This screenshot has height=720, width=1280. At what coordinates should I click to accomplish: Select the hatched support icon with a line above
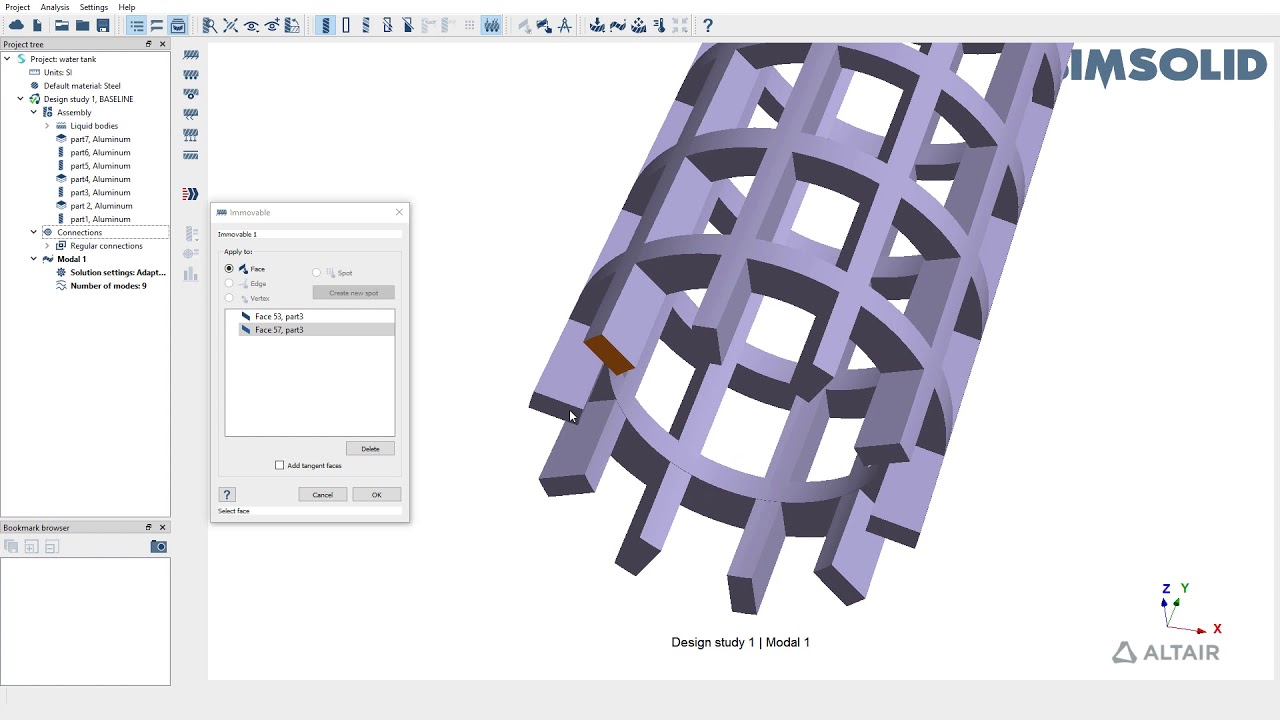click(191, 154)
